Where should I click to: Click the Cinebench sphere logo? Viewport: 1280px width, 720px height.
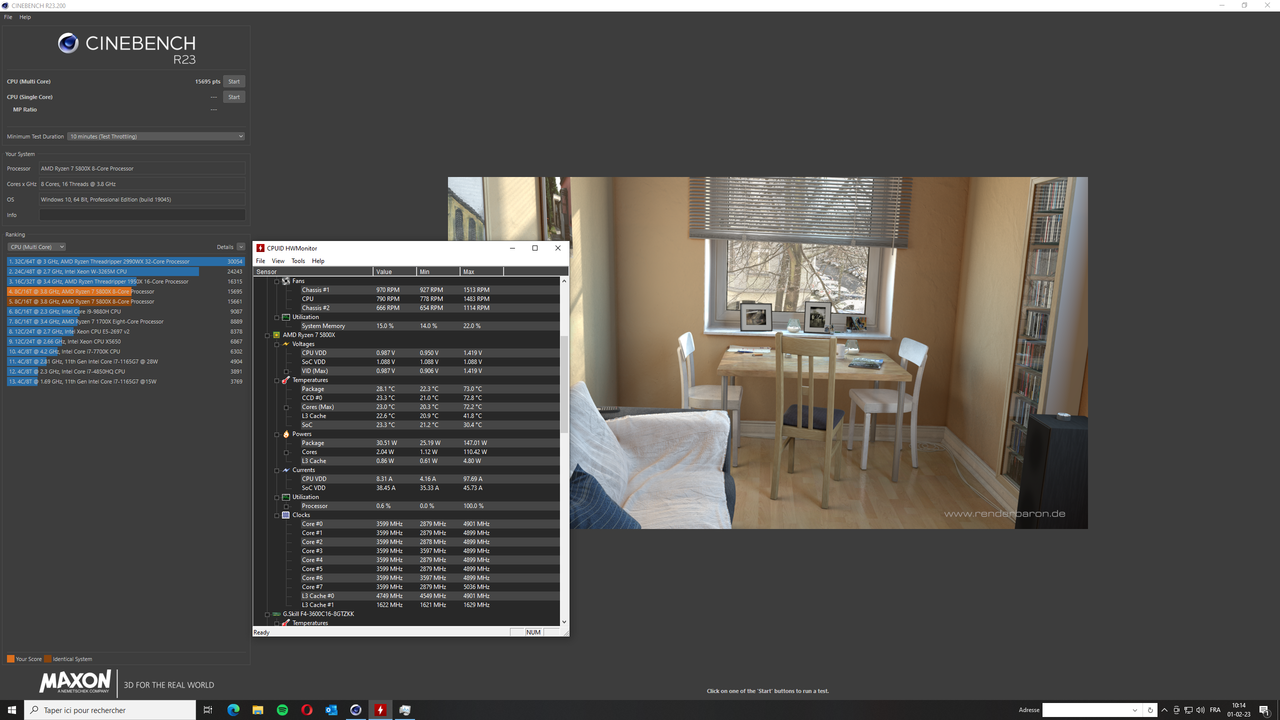click(68, 43)
